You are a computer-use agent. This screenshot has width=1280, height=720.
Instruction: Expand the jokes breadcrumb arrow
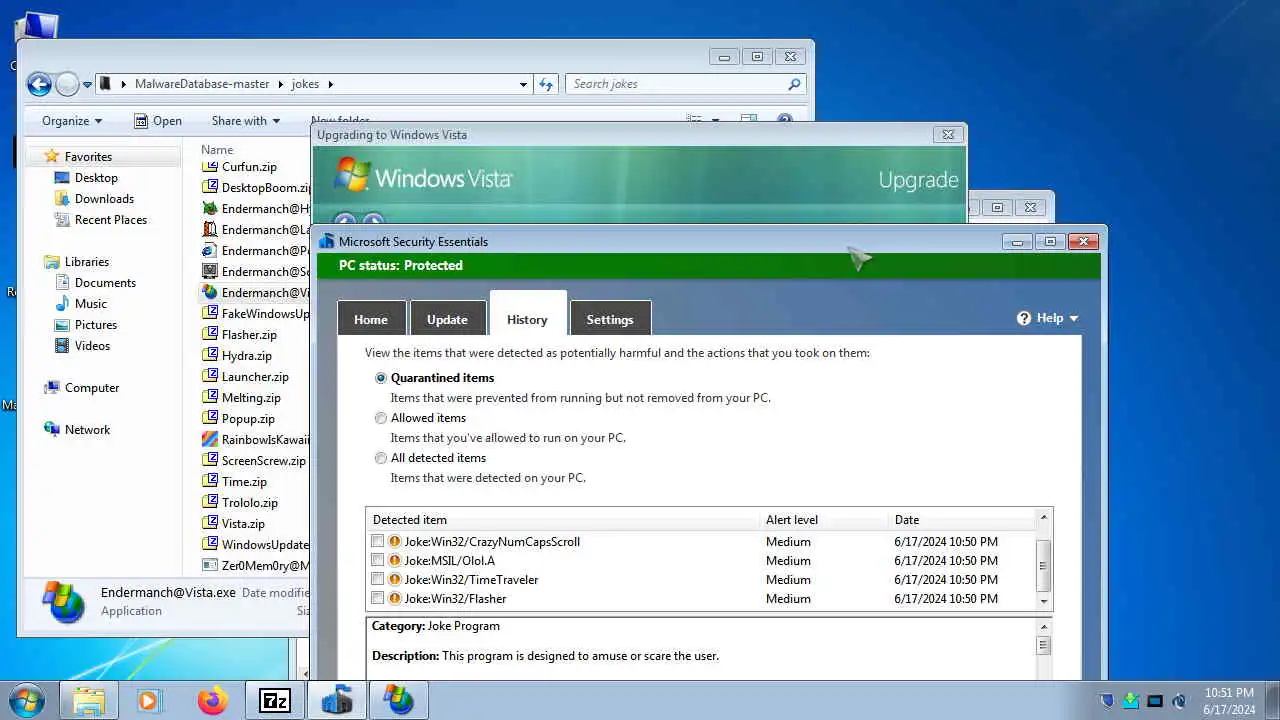point(330,85)
